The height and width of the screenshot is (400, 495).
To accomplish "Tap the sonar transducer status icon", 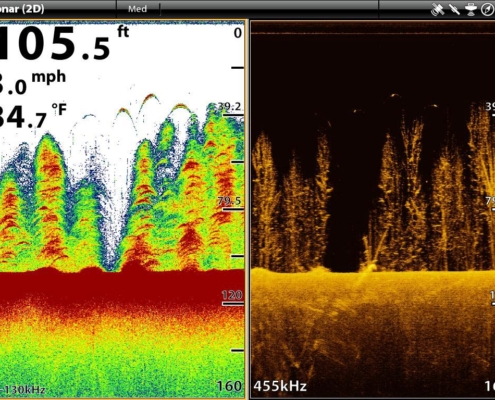I will (x=471, y=9).
